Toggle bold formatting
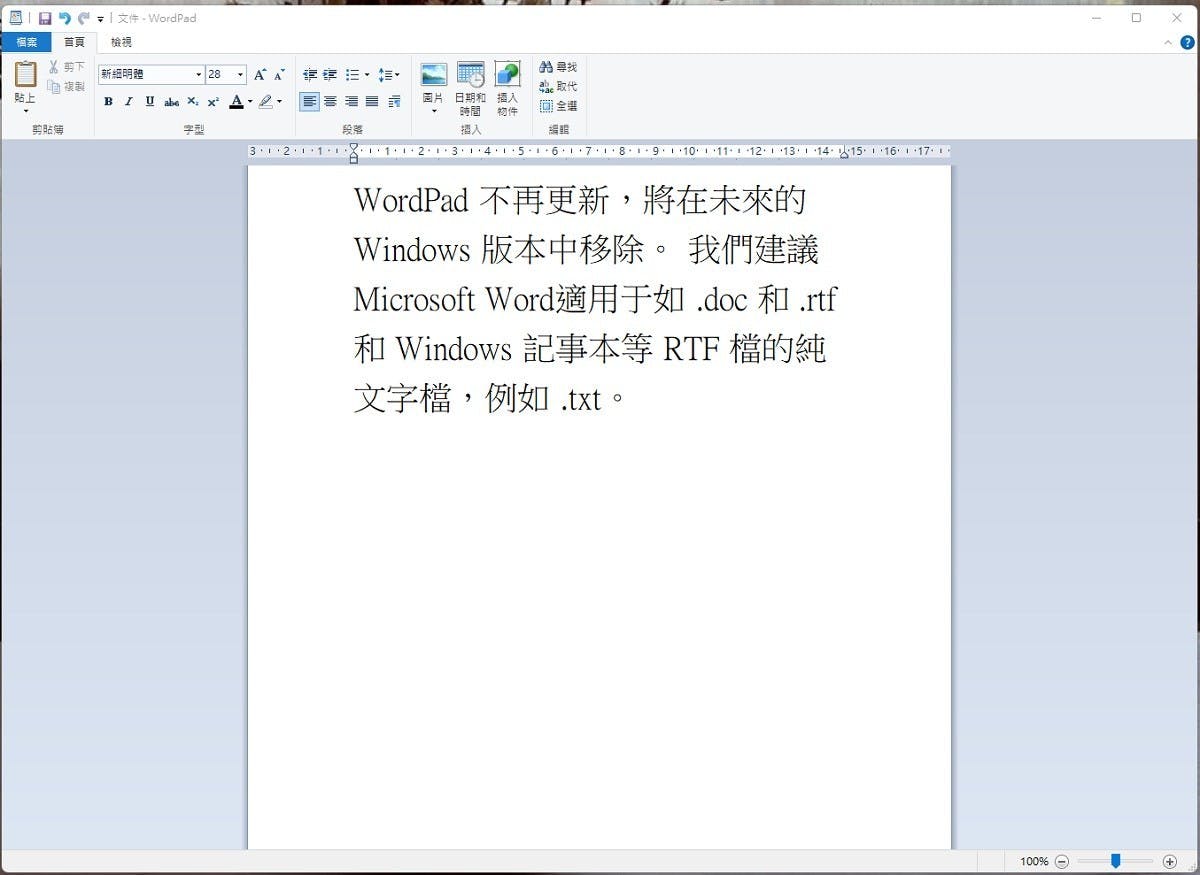This screenshot has width=1200, height=875. point(108,101)
